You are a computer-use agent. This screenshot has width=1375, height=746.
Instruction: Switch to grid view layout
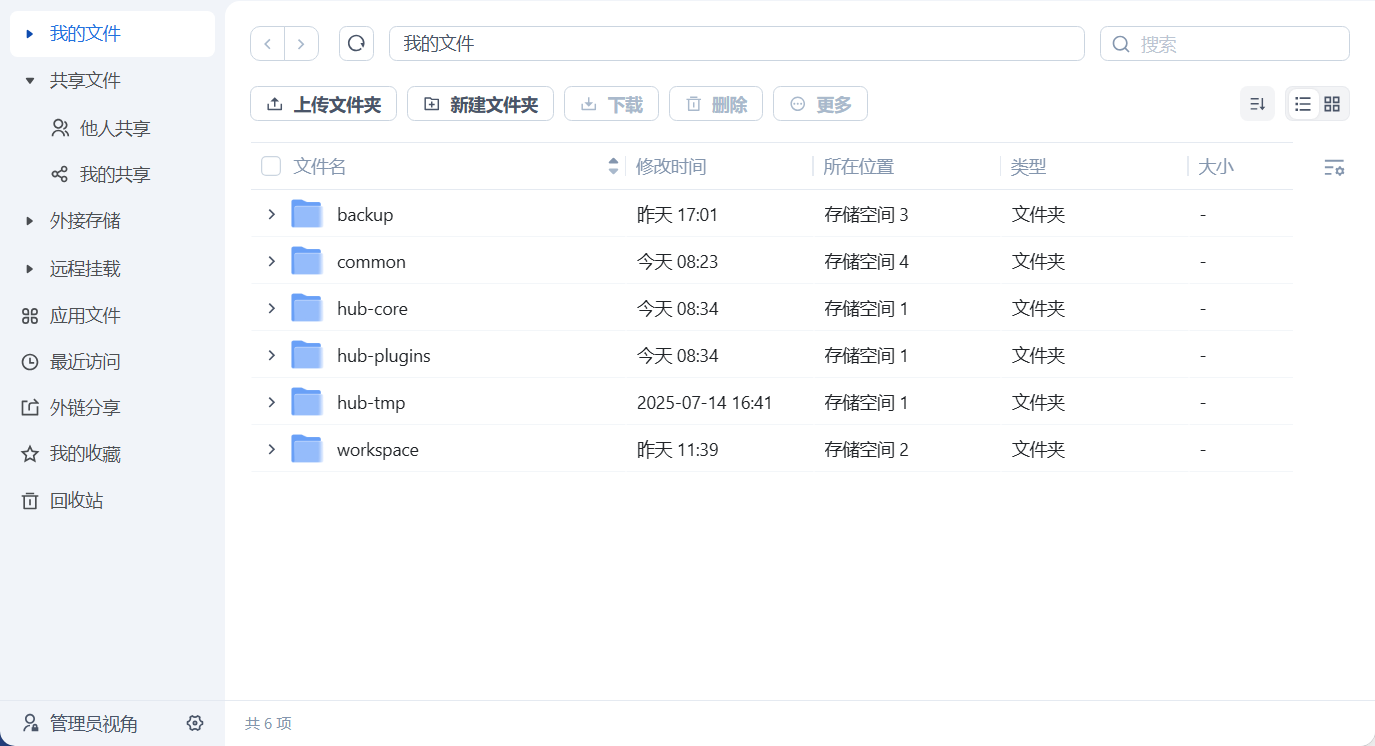(x=1332, y=104)
